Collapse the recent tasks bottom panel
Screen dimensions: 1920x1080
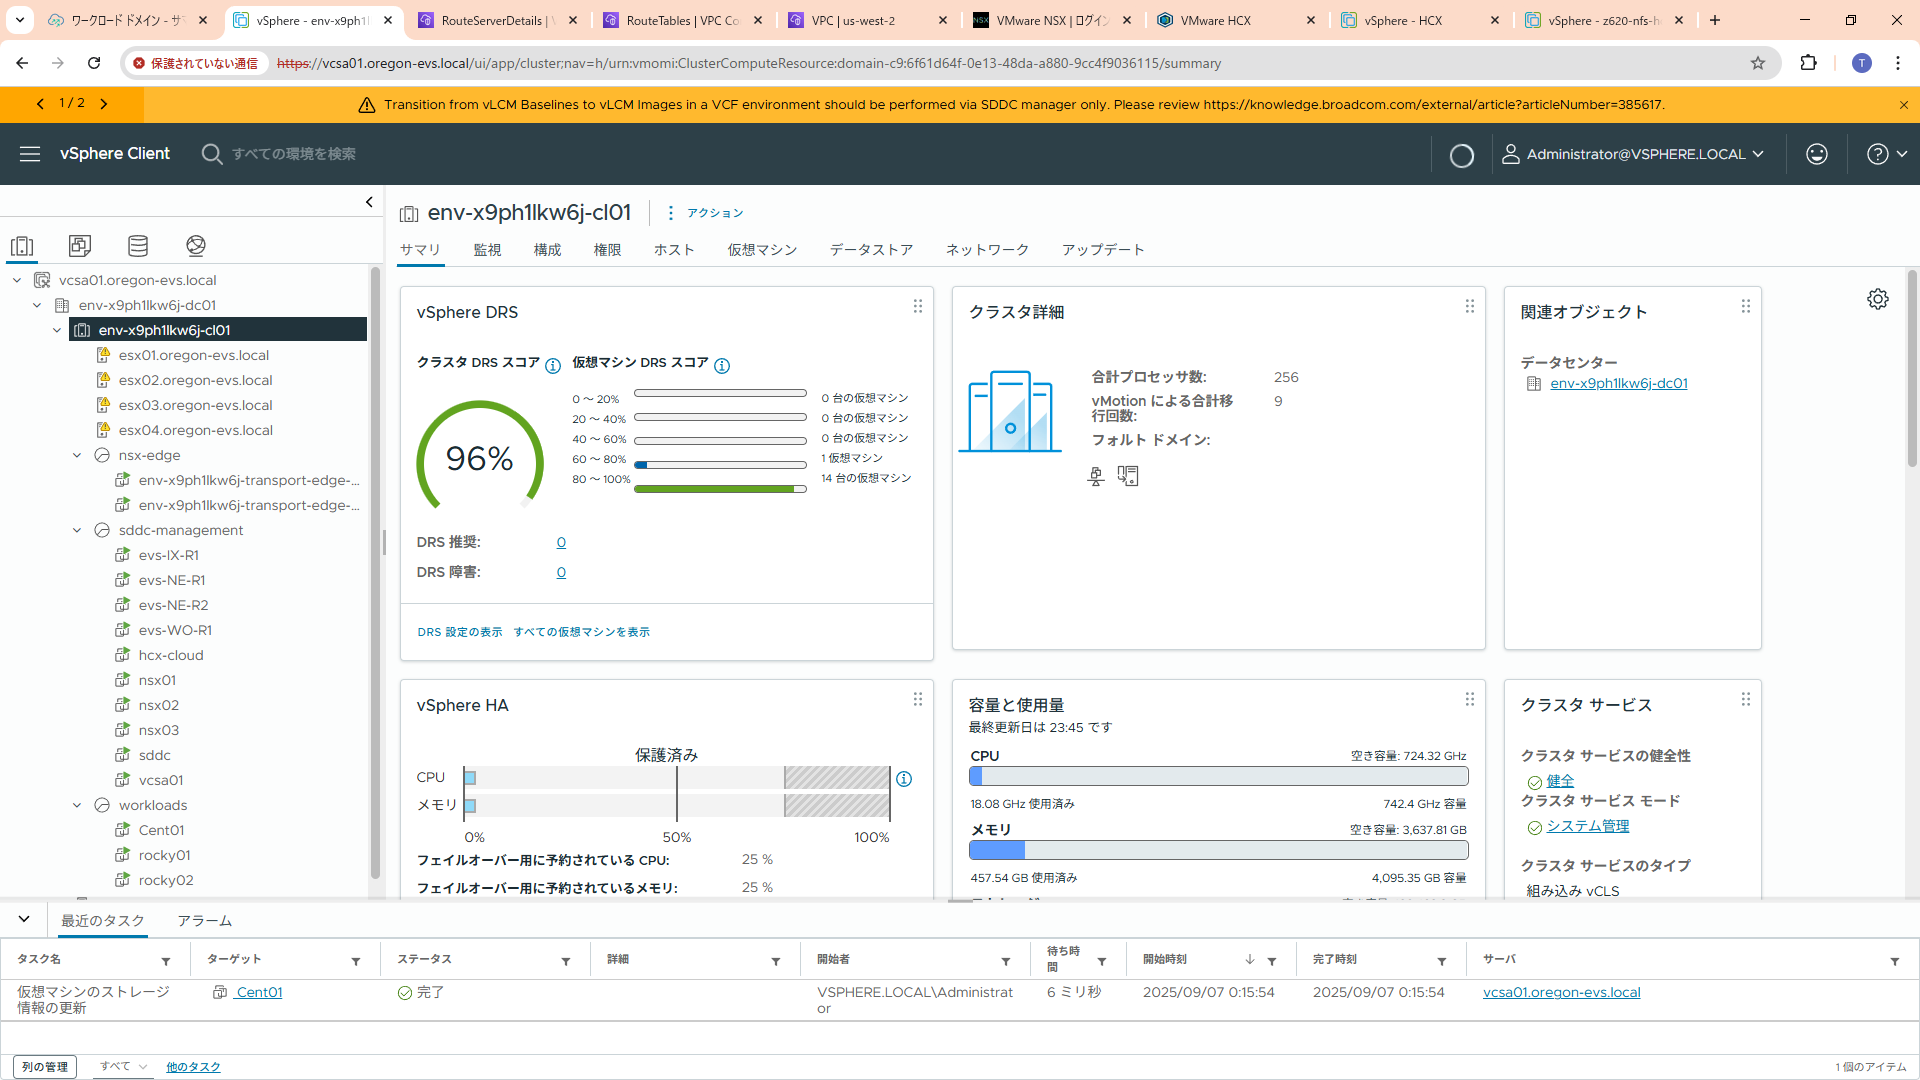[x=24, y=919]
